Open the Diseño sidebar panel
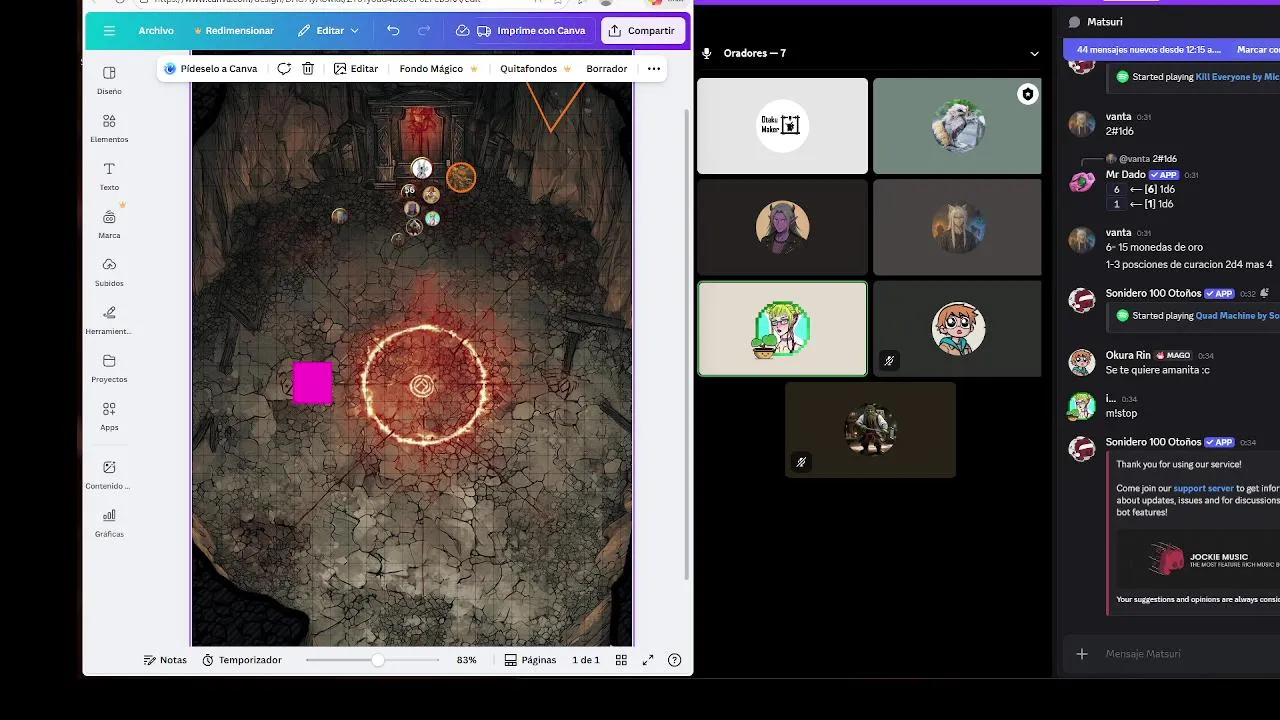1280x720 pixels. coord(109,80)
